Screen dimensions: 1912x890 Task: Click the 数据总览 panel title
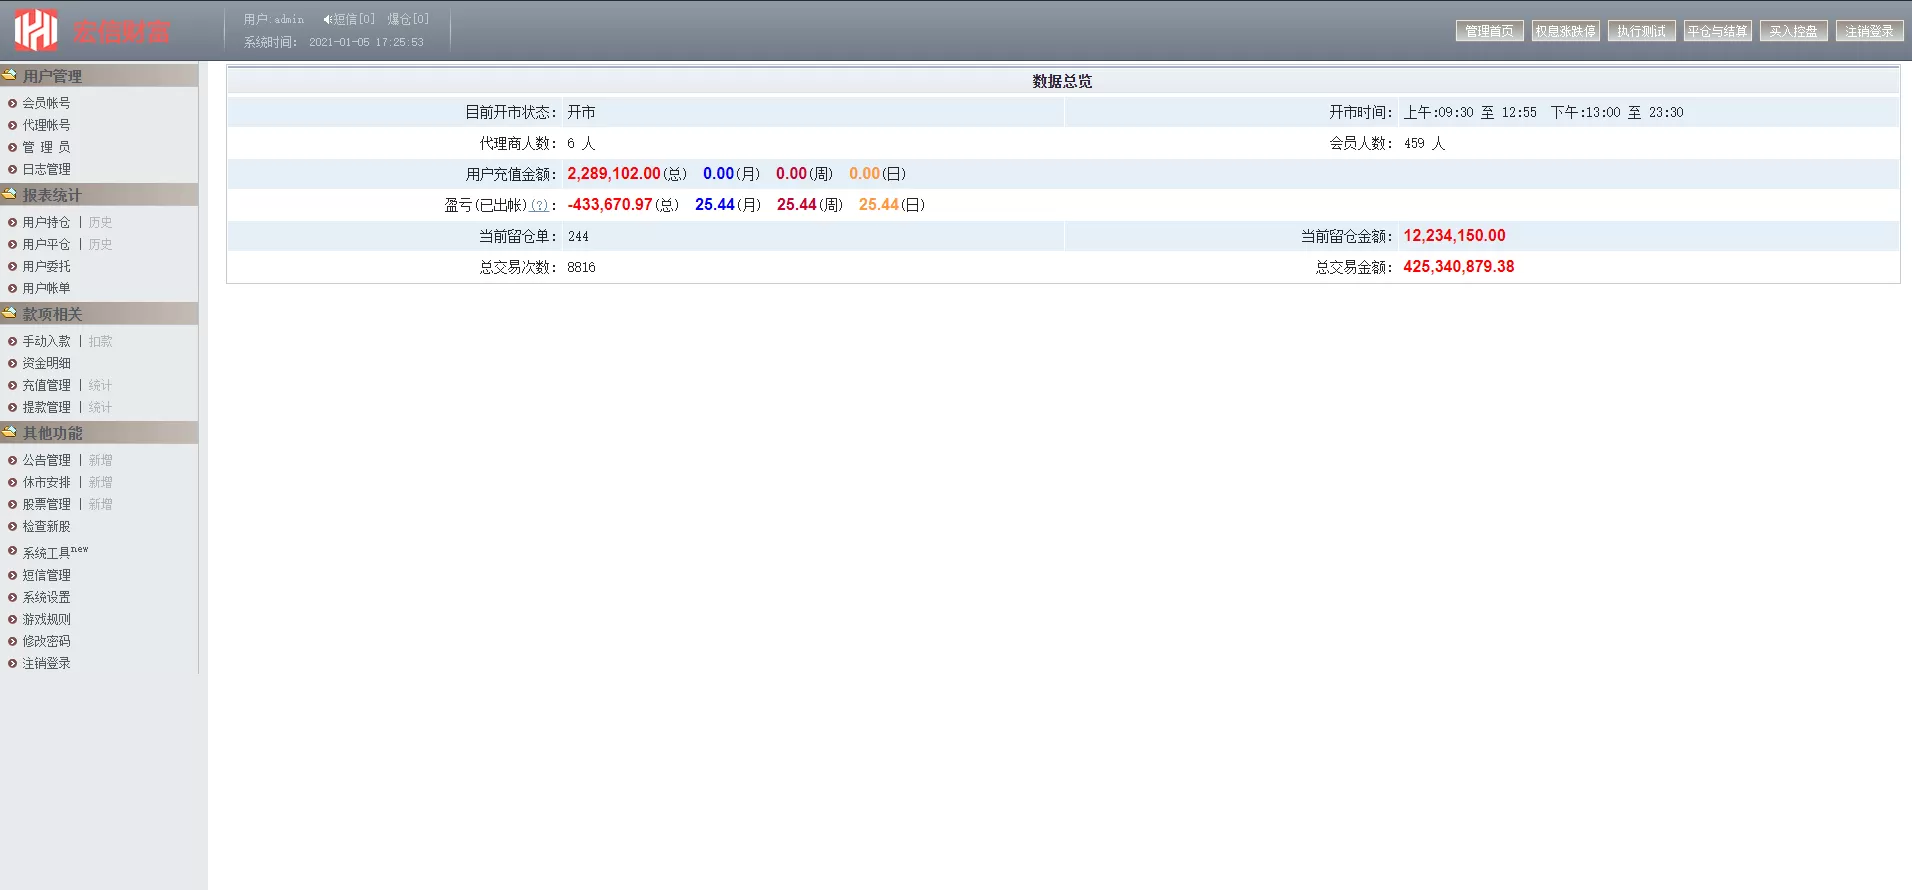1062,81
